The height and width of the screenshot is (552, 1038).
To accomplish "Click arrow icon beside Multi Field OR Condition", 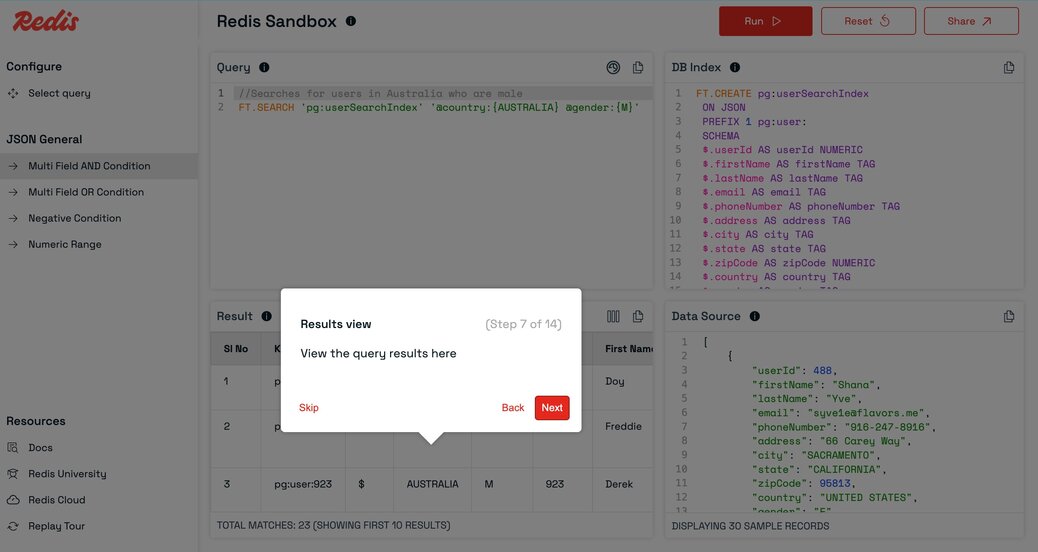I will [13, 192].
